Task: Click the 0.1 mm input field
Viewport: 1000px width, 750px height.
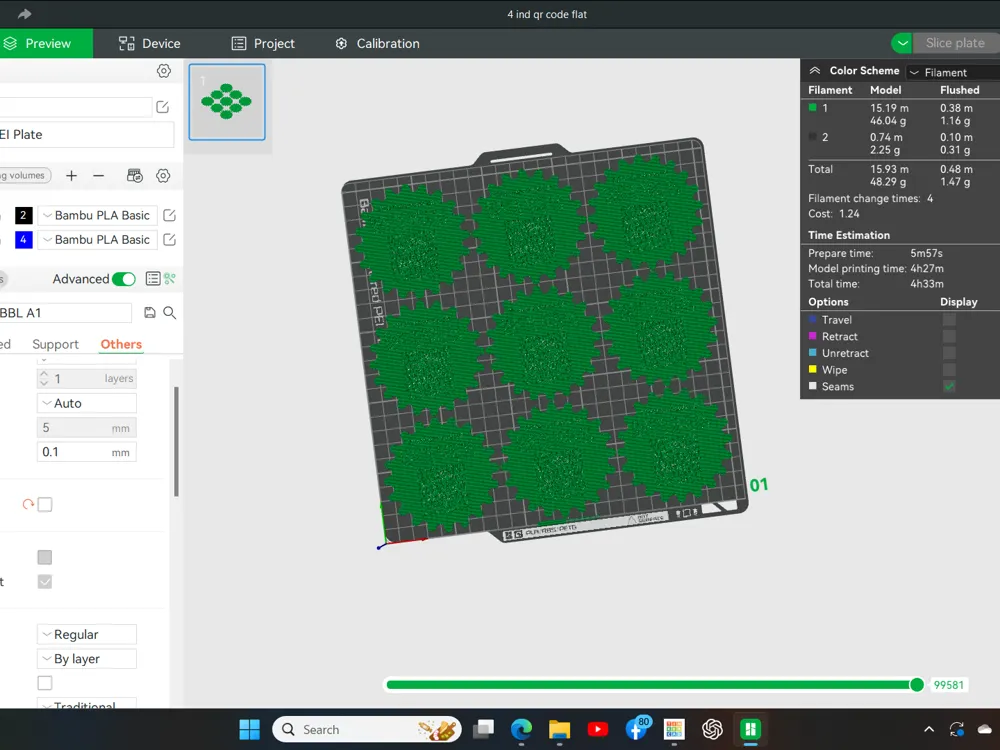Action: pos(87,452)
